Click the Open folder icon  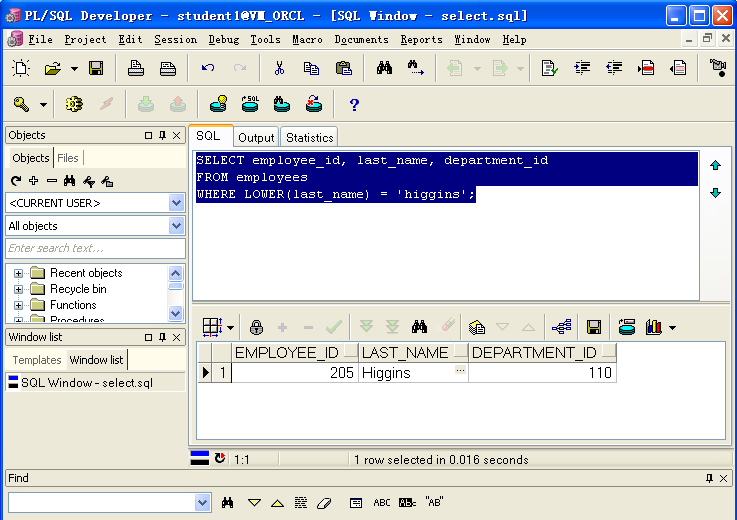(x=53, y=68)
